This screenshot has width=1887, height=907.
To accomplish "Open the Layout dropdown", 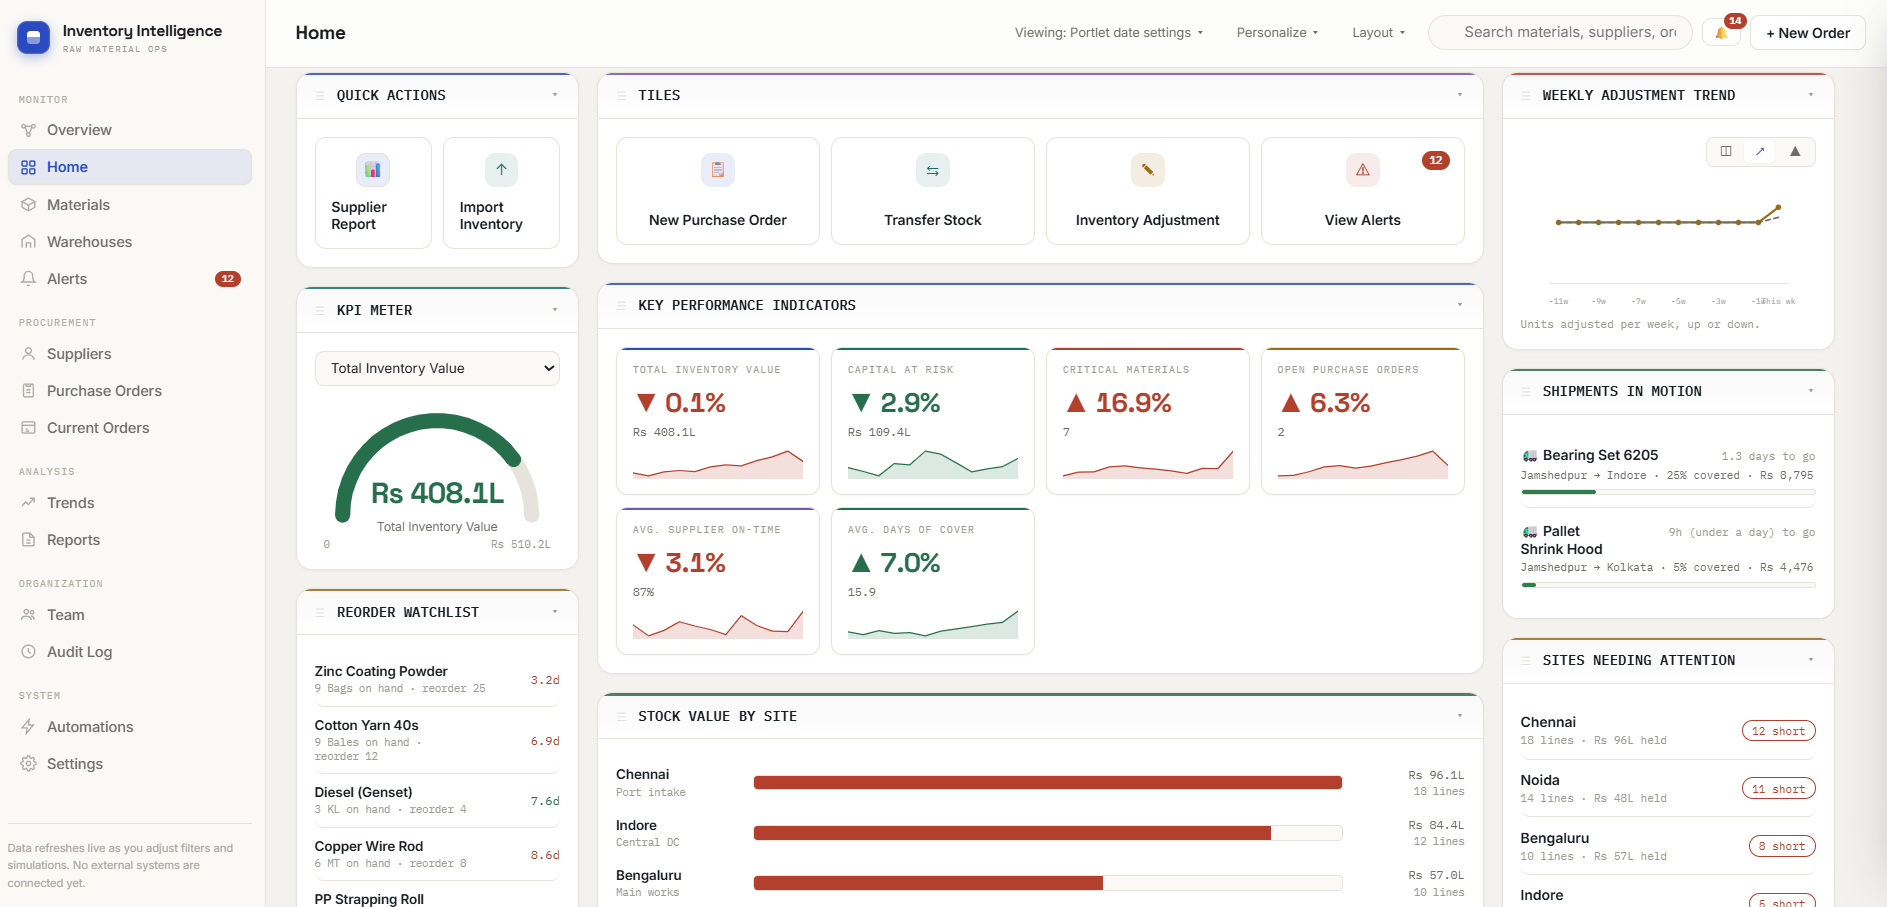I will 1378,33.
